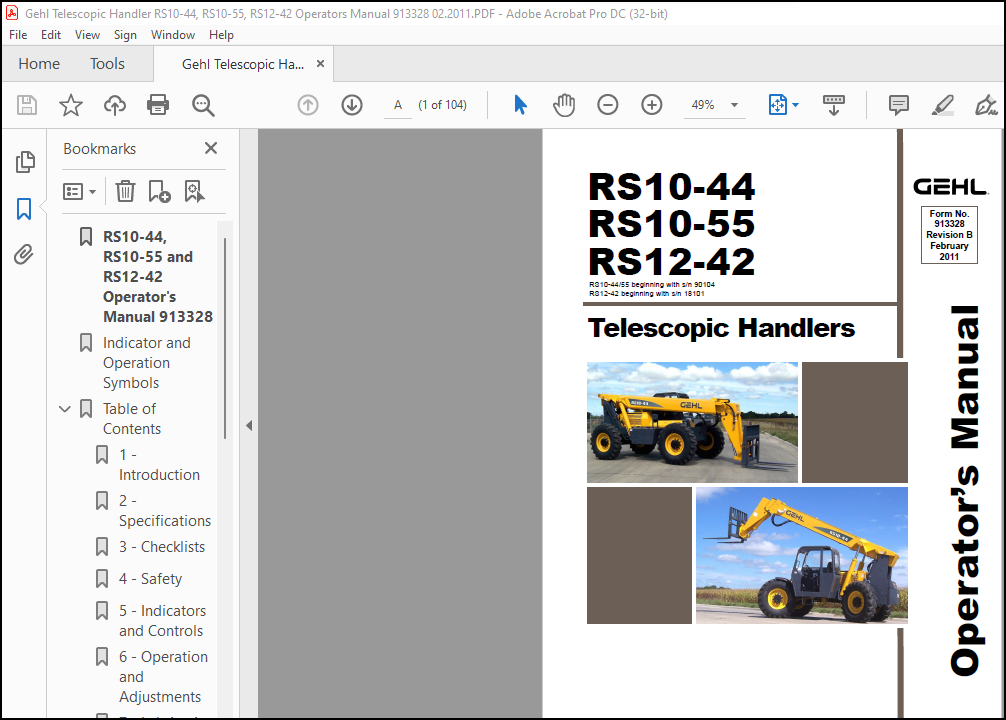The width and height of the screenshot is (1006, 720).
Task: Switch to the Home tab
Action: (x=39, y=64)
